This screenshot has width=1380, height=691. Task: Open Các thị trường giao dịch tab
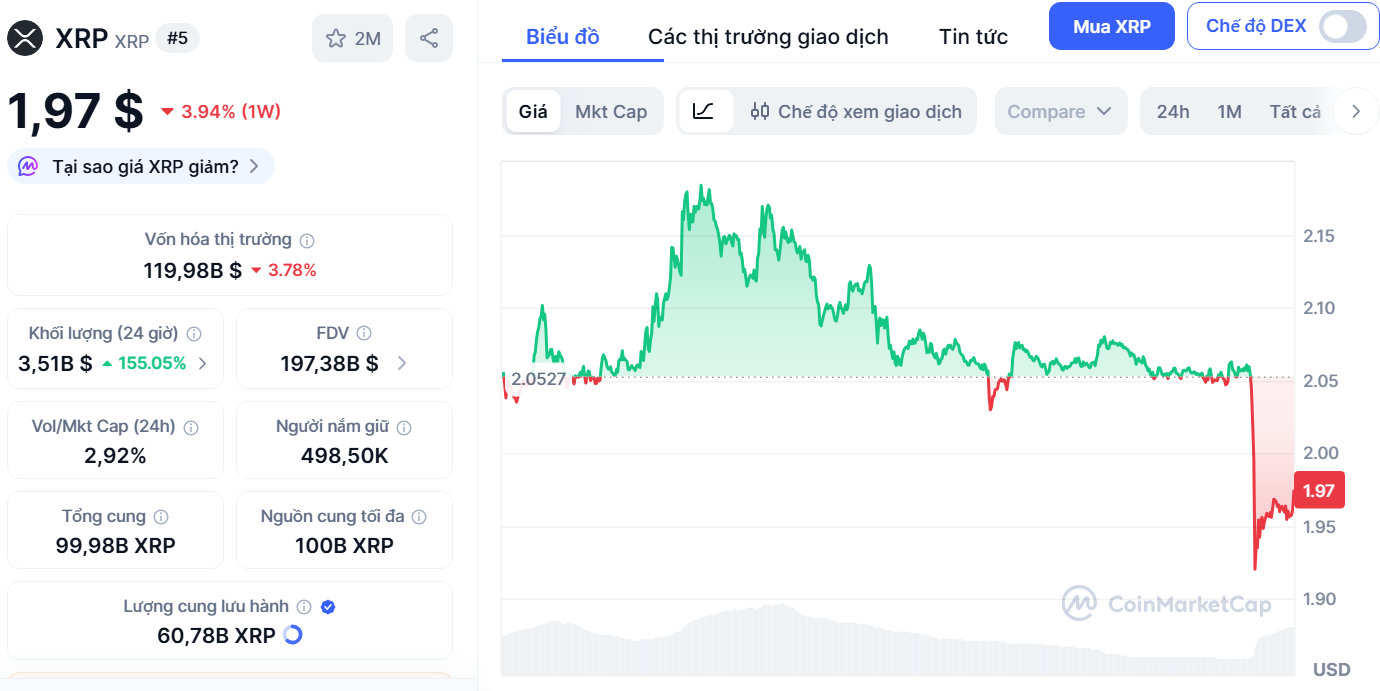pos(768,38)
